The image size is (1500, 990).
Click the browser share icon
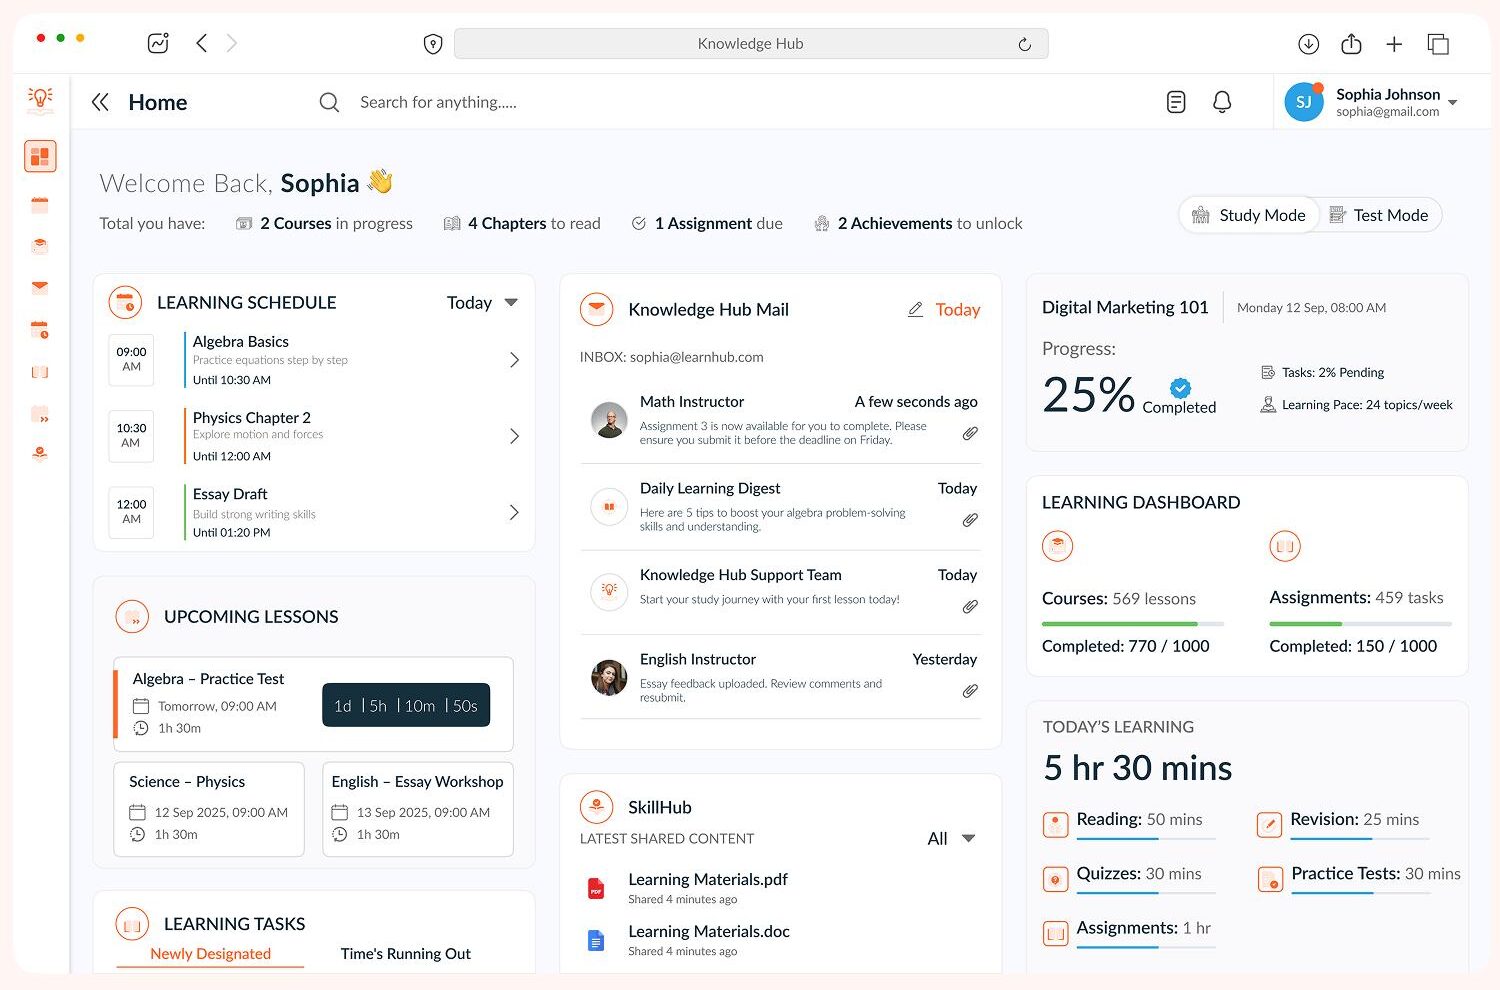[x=1351, y=44]
